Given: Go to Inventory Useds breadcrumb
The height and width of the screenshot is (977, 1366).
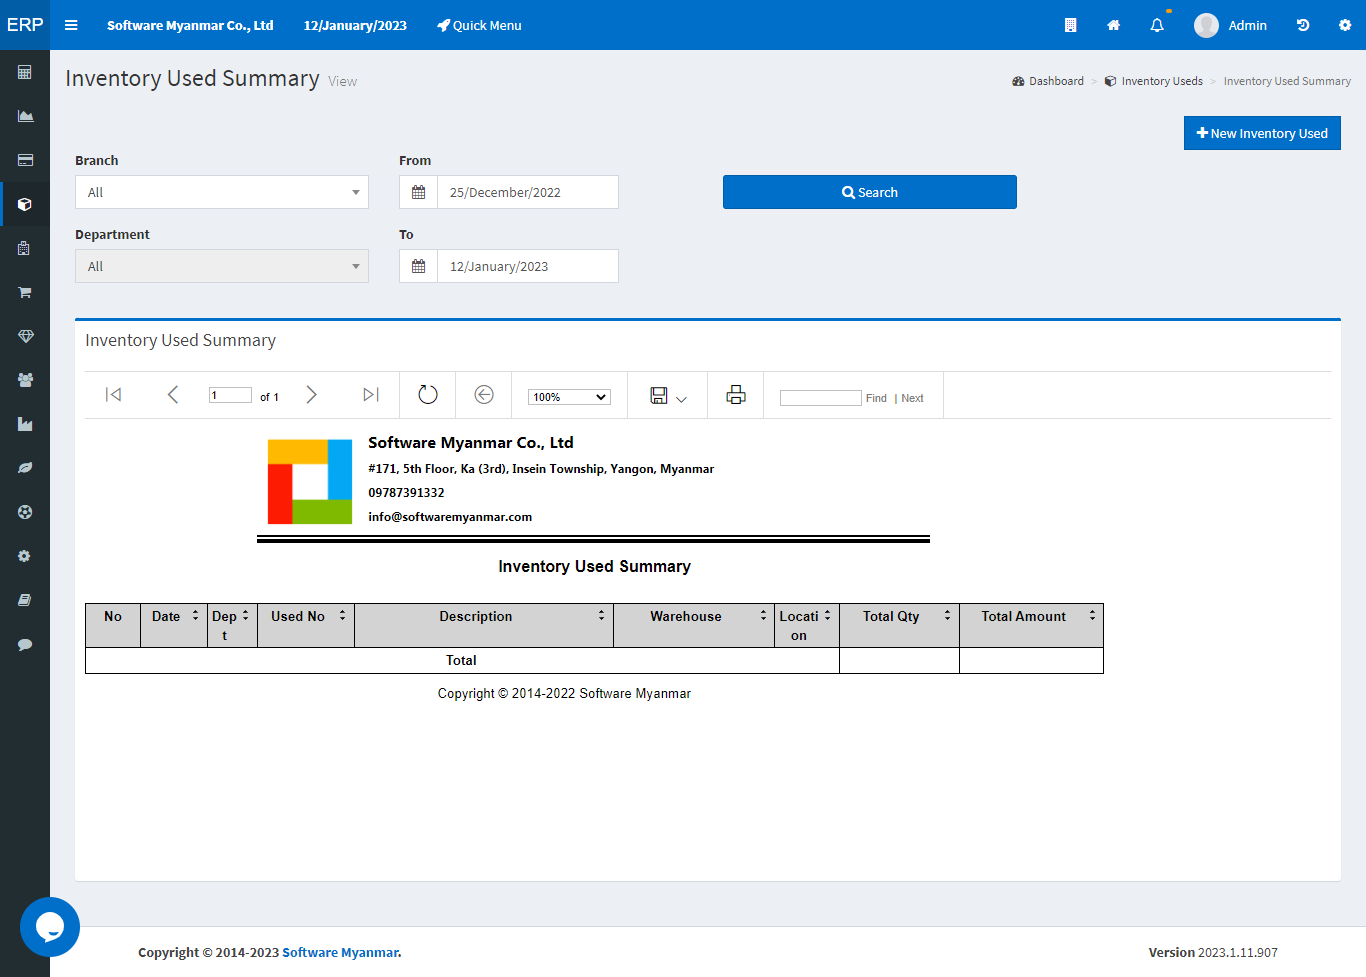Looking at the screenshot, I should tap(1154, 81).
